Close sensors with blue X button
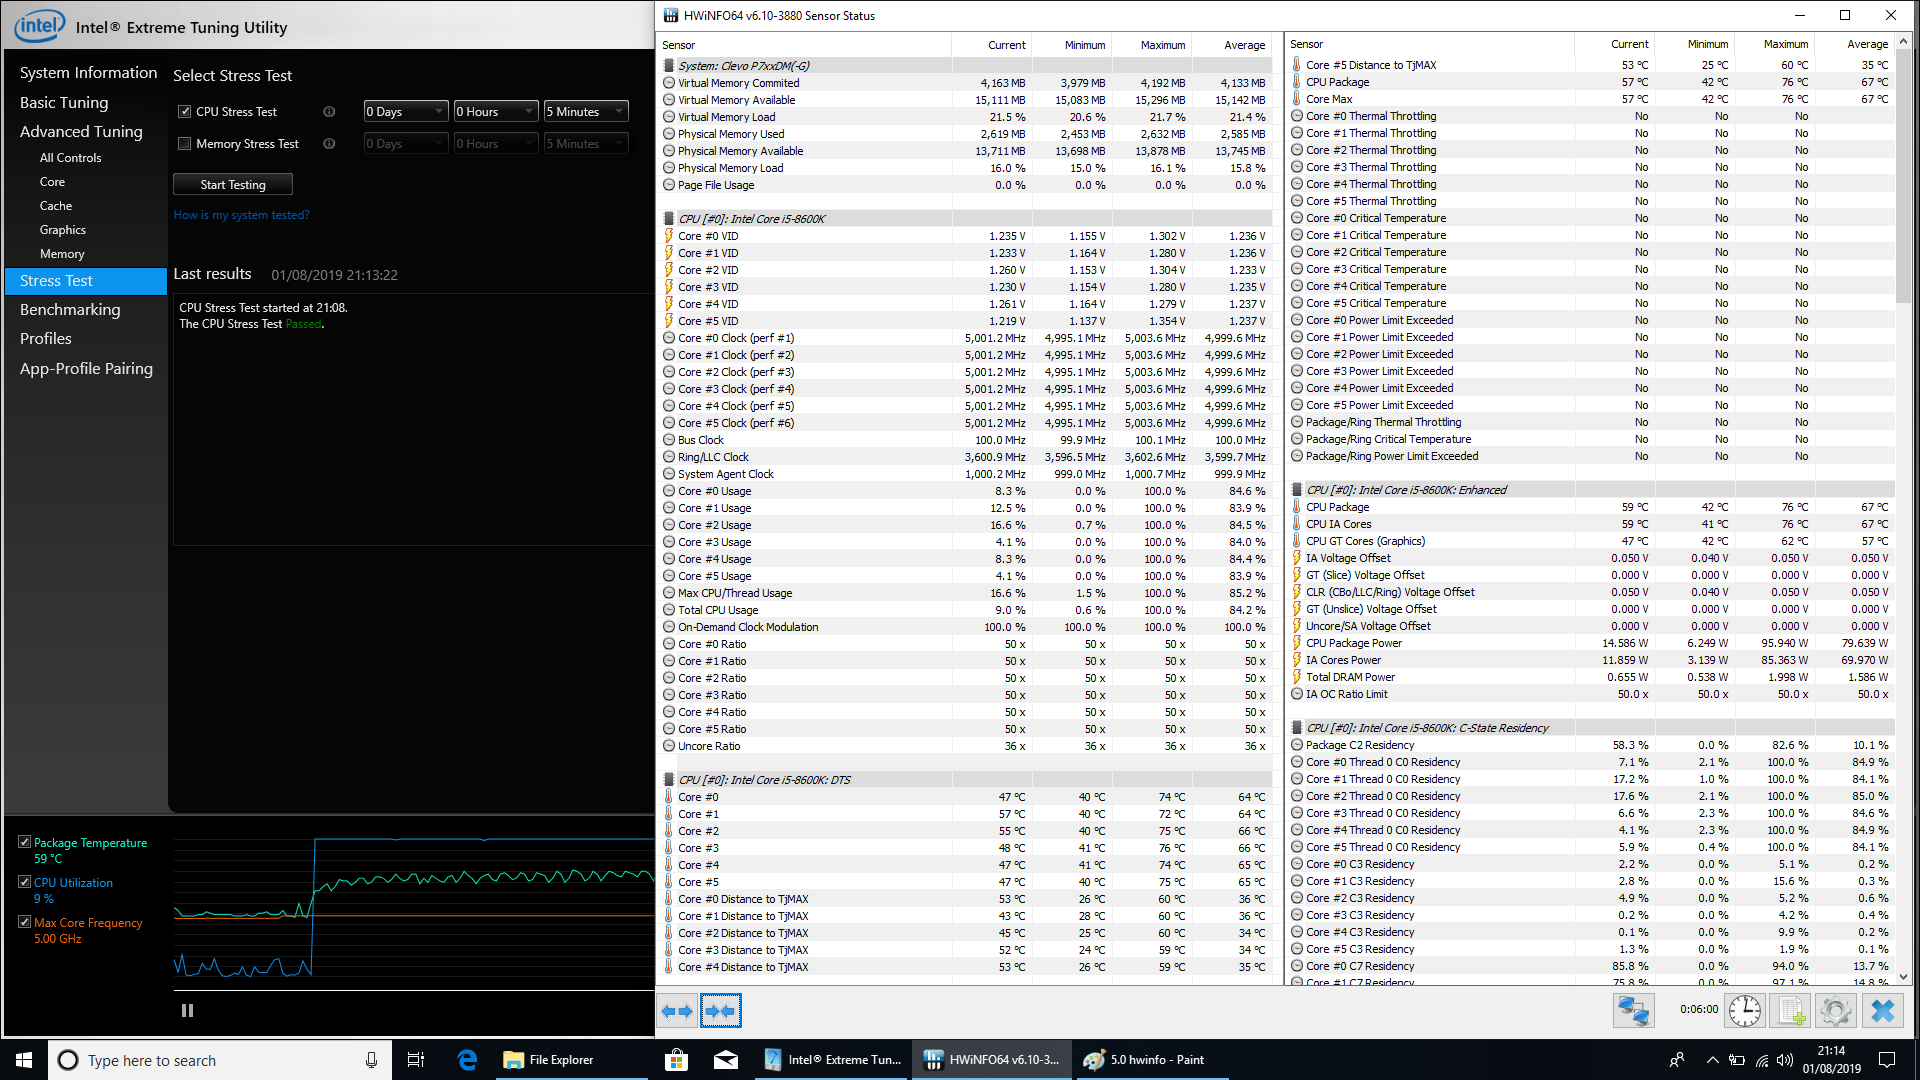1920x1080 pixels. 1882,1011
